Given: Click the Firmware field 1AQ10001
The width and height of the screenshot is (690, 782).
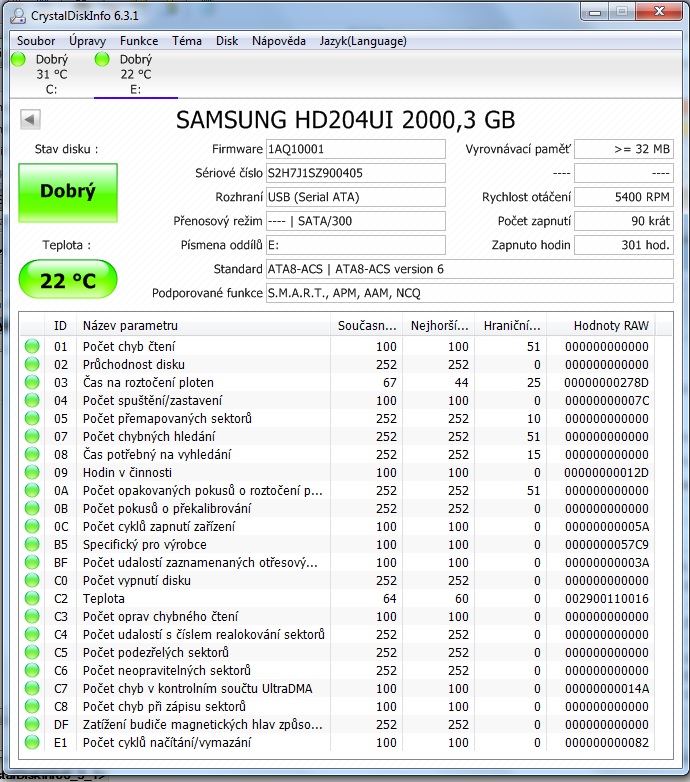Looking at the screenshot, I should coord(355,149).
